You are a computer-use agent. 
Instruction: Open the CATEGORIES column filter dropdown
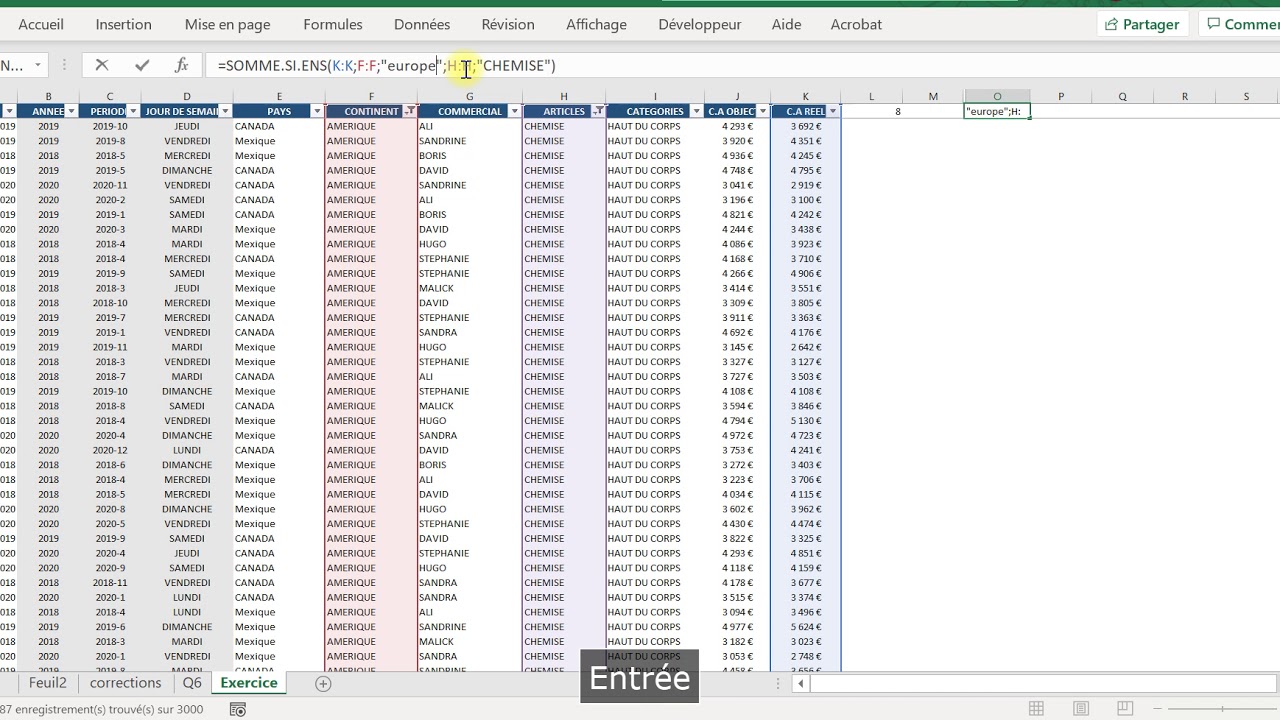[696, 111]
